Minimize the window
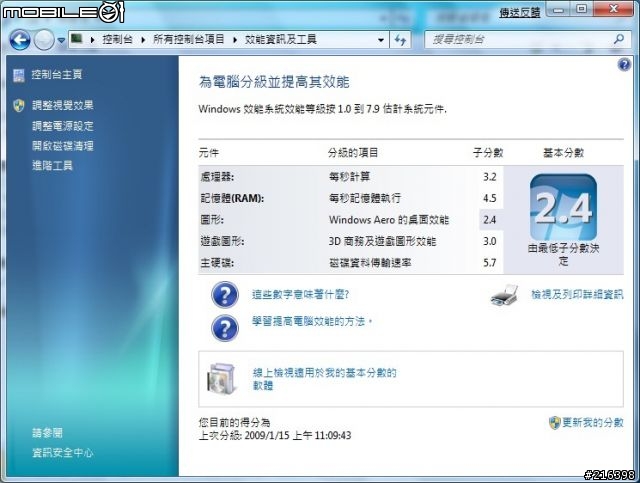The height and width of the screenshot is (483, 640). tap(559, 10)
